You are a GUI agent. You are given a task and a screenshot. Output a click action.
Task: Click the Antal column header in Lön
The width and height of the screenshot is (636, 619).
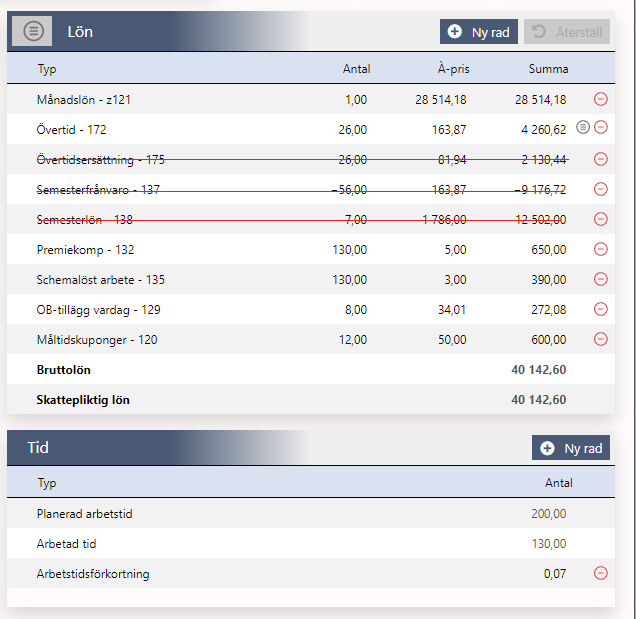point(357,69)
